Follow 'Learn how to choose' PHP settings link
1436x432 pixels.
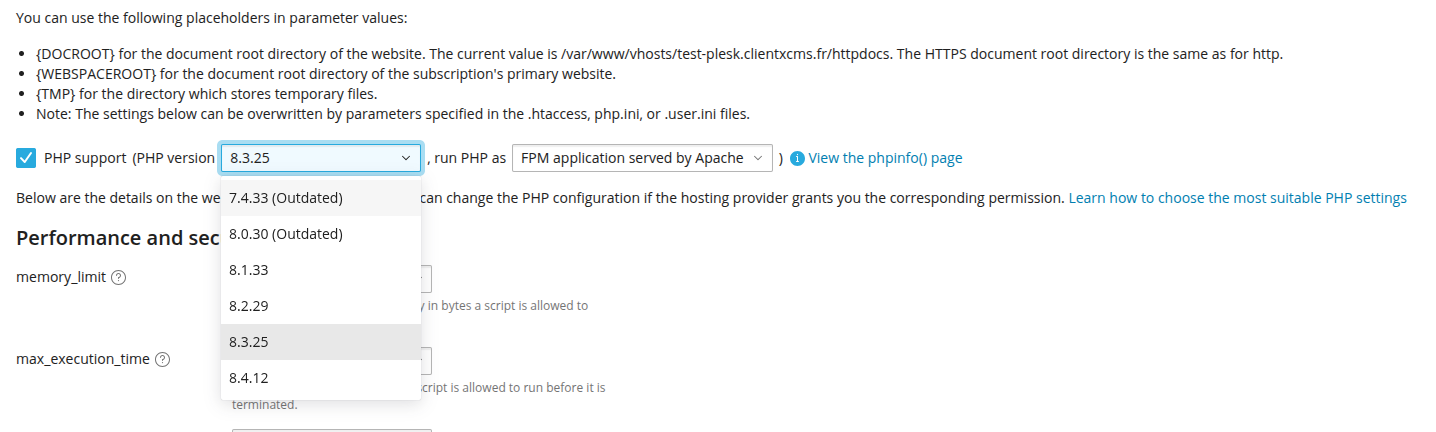pyautogui.click(x=1237, y=198)
